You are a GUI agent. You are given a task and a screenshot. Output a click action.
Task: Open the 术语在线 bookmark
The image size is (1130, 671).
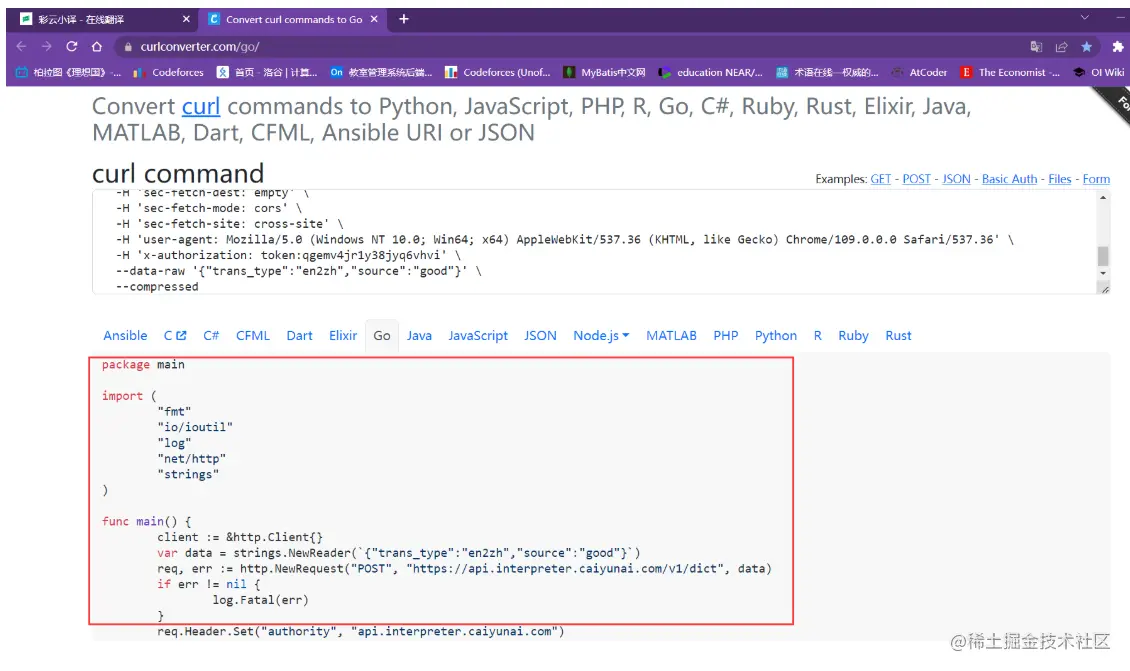(x=827, y=72)
